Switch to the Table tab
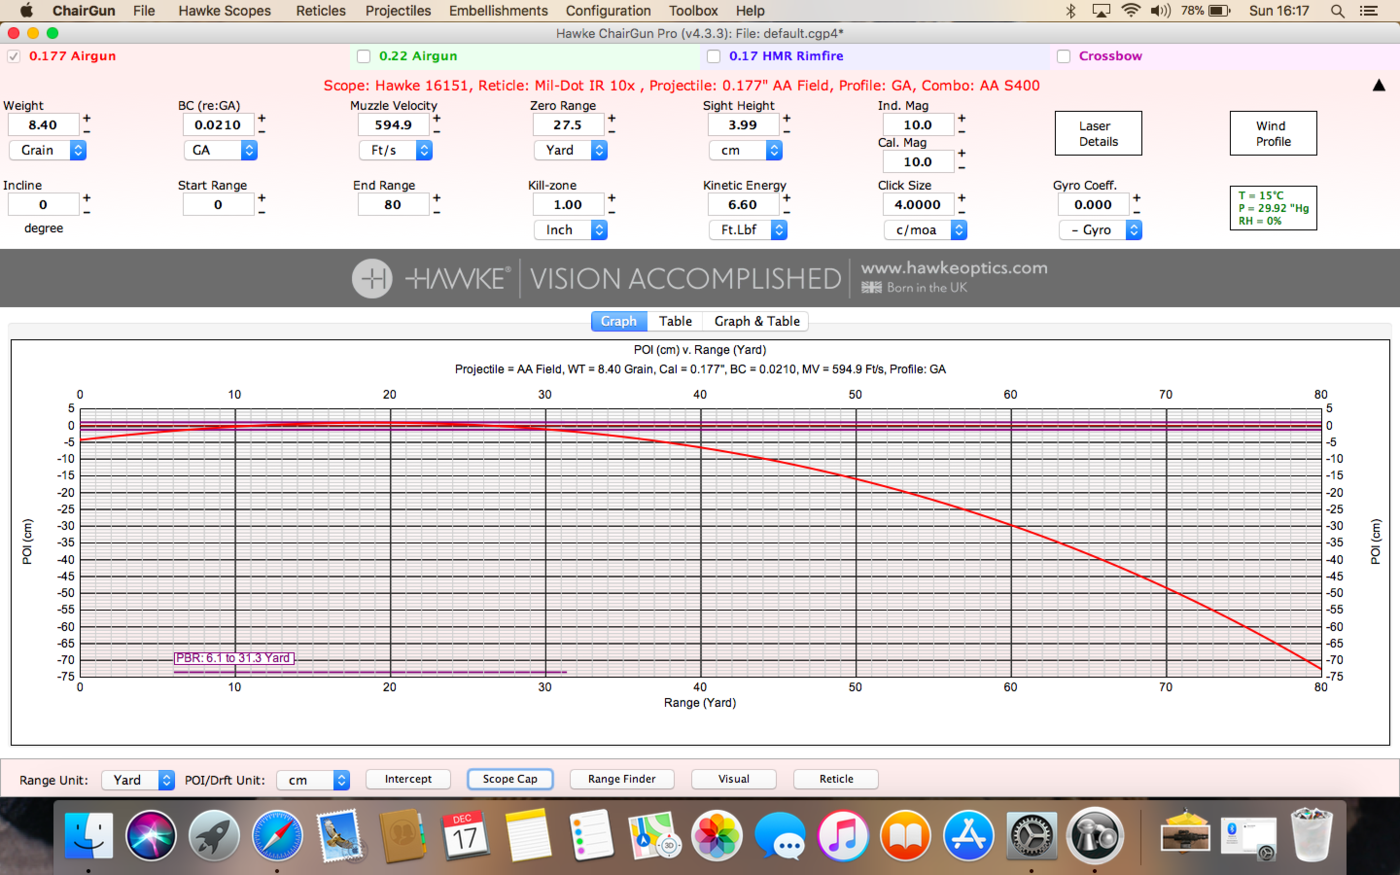 pos(675,321)
